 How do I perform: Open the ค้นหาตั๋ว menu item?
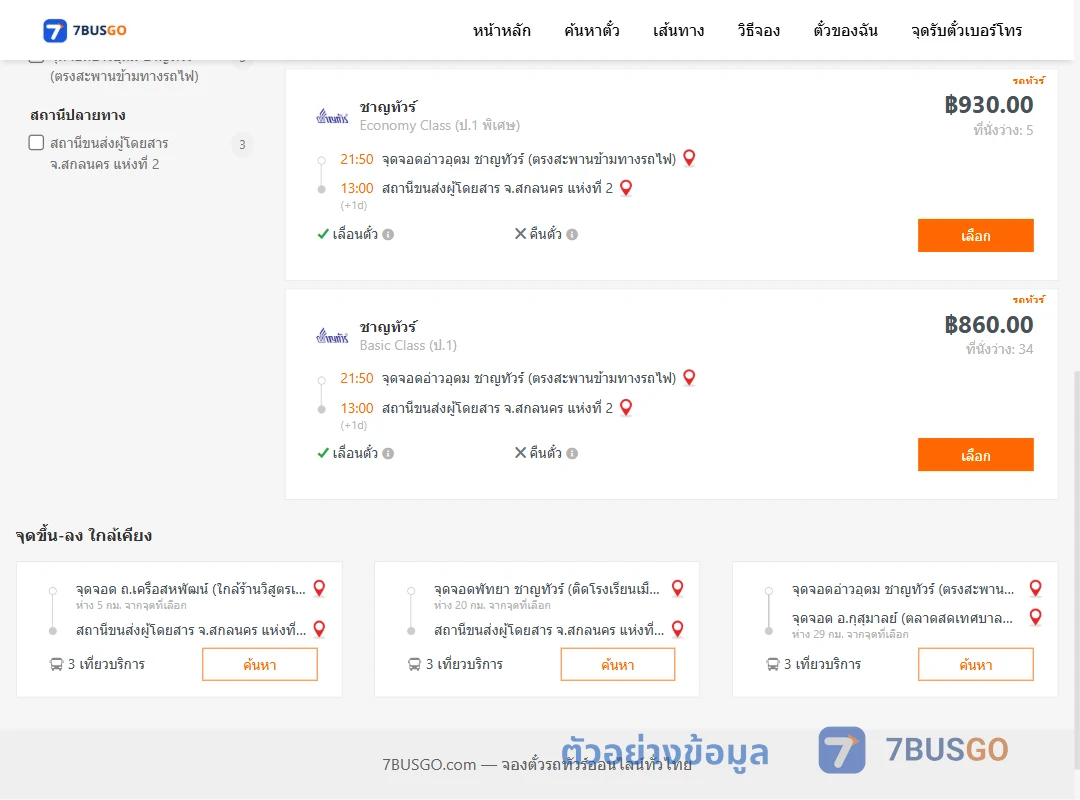click(x=592, y=30)
